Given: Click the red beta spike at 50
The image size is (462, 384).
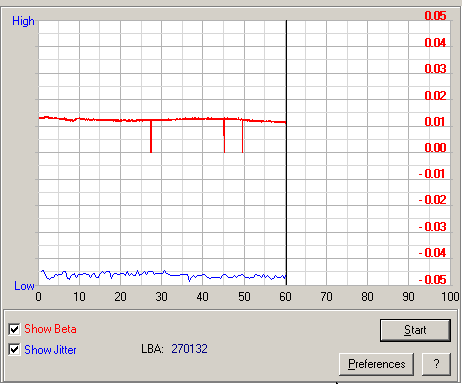Looking at the screenshot, I should pyautogui.click(x=242, y=136).
